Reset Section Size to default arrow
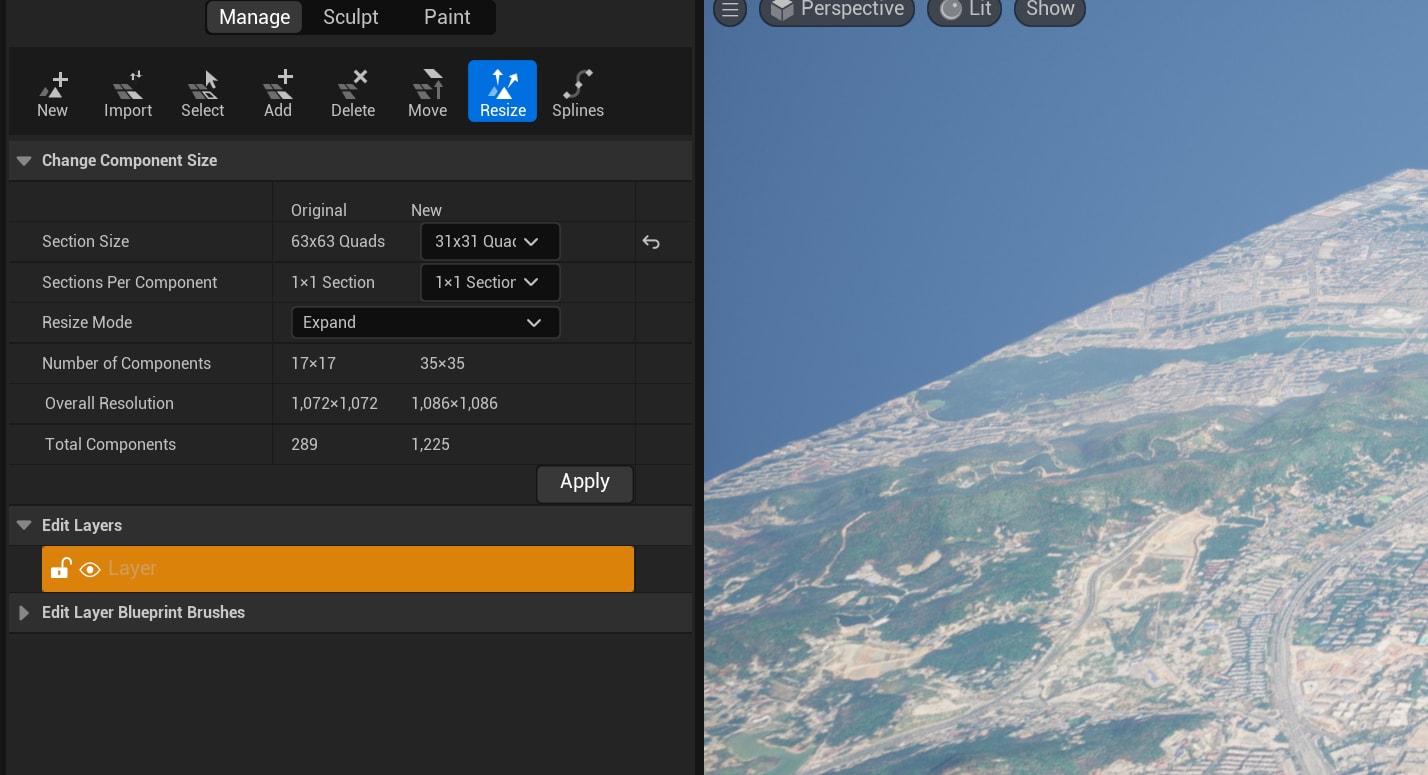This screenshot has width=1428, height=775. [x=651, y=242]
